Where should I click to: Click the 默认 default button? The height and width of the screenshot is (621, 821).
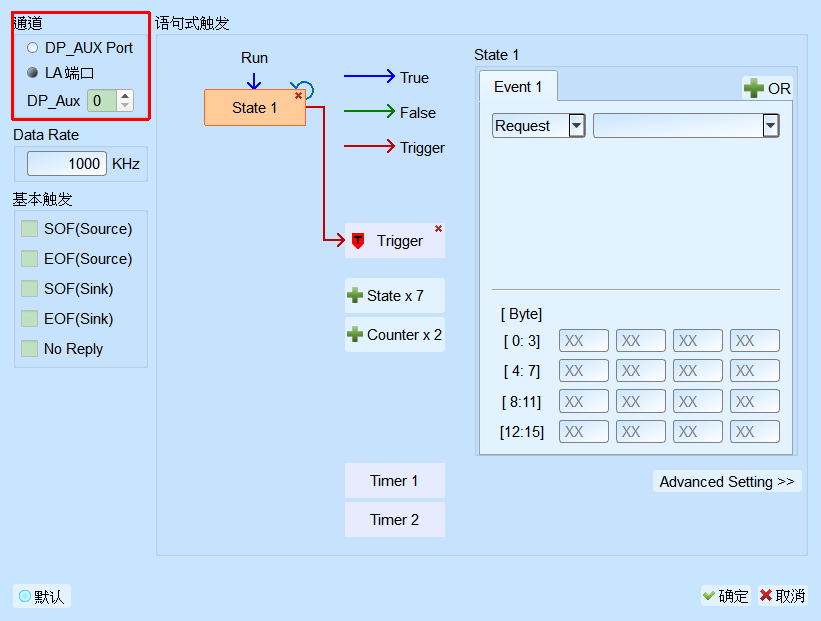(x=42, y=596)
